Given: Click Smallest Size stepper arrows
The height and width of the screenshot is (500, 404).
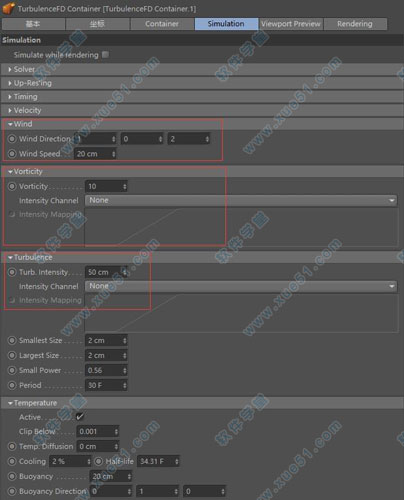Looking at the screenshot, I should coord(125,340).
